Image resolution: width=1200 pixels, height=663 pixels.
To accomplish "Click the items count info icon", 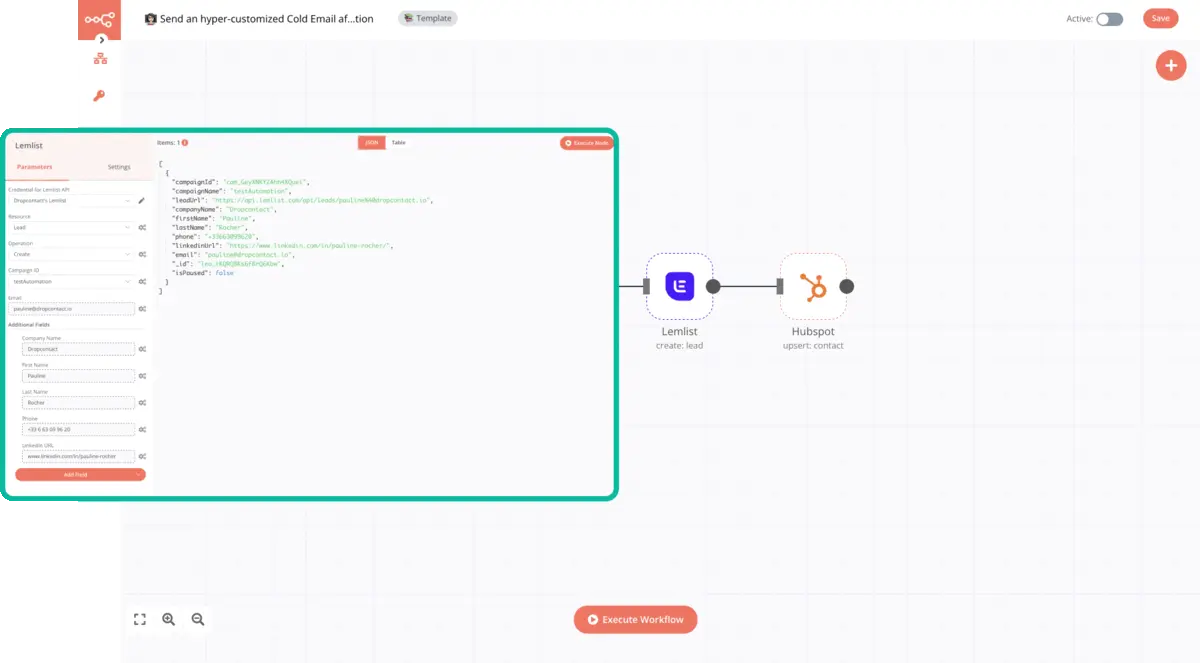I will (x=185, y=143).
